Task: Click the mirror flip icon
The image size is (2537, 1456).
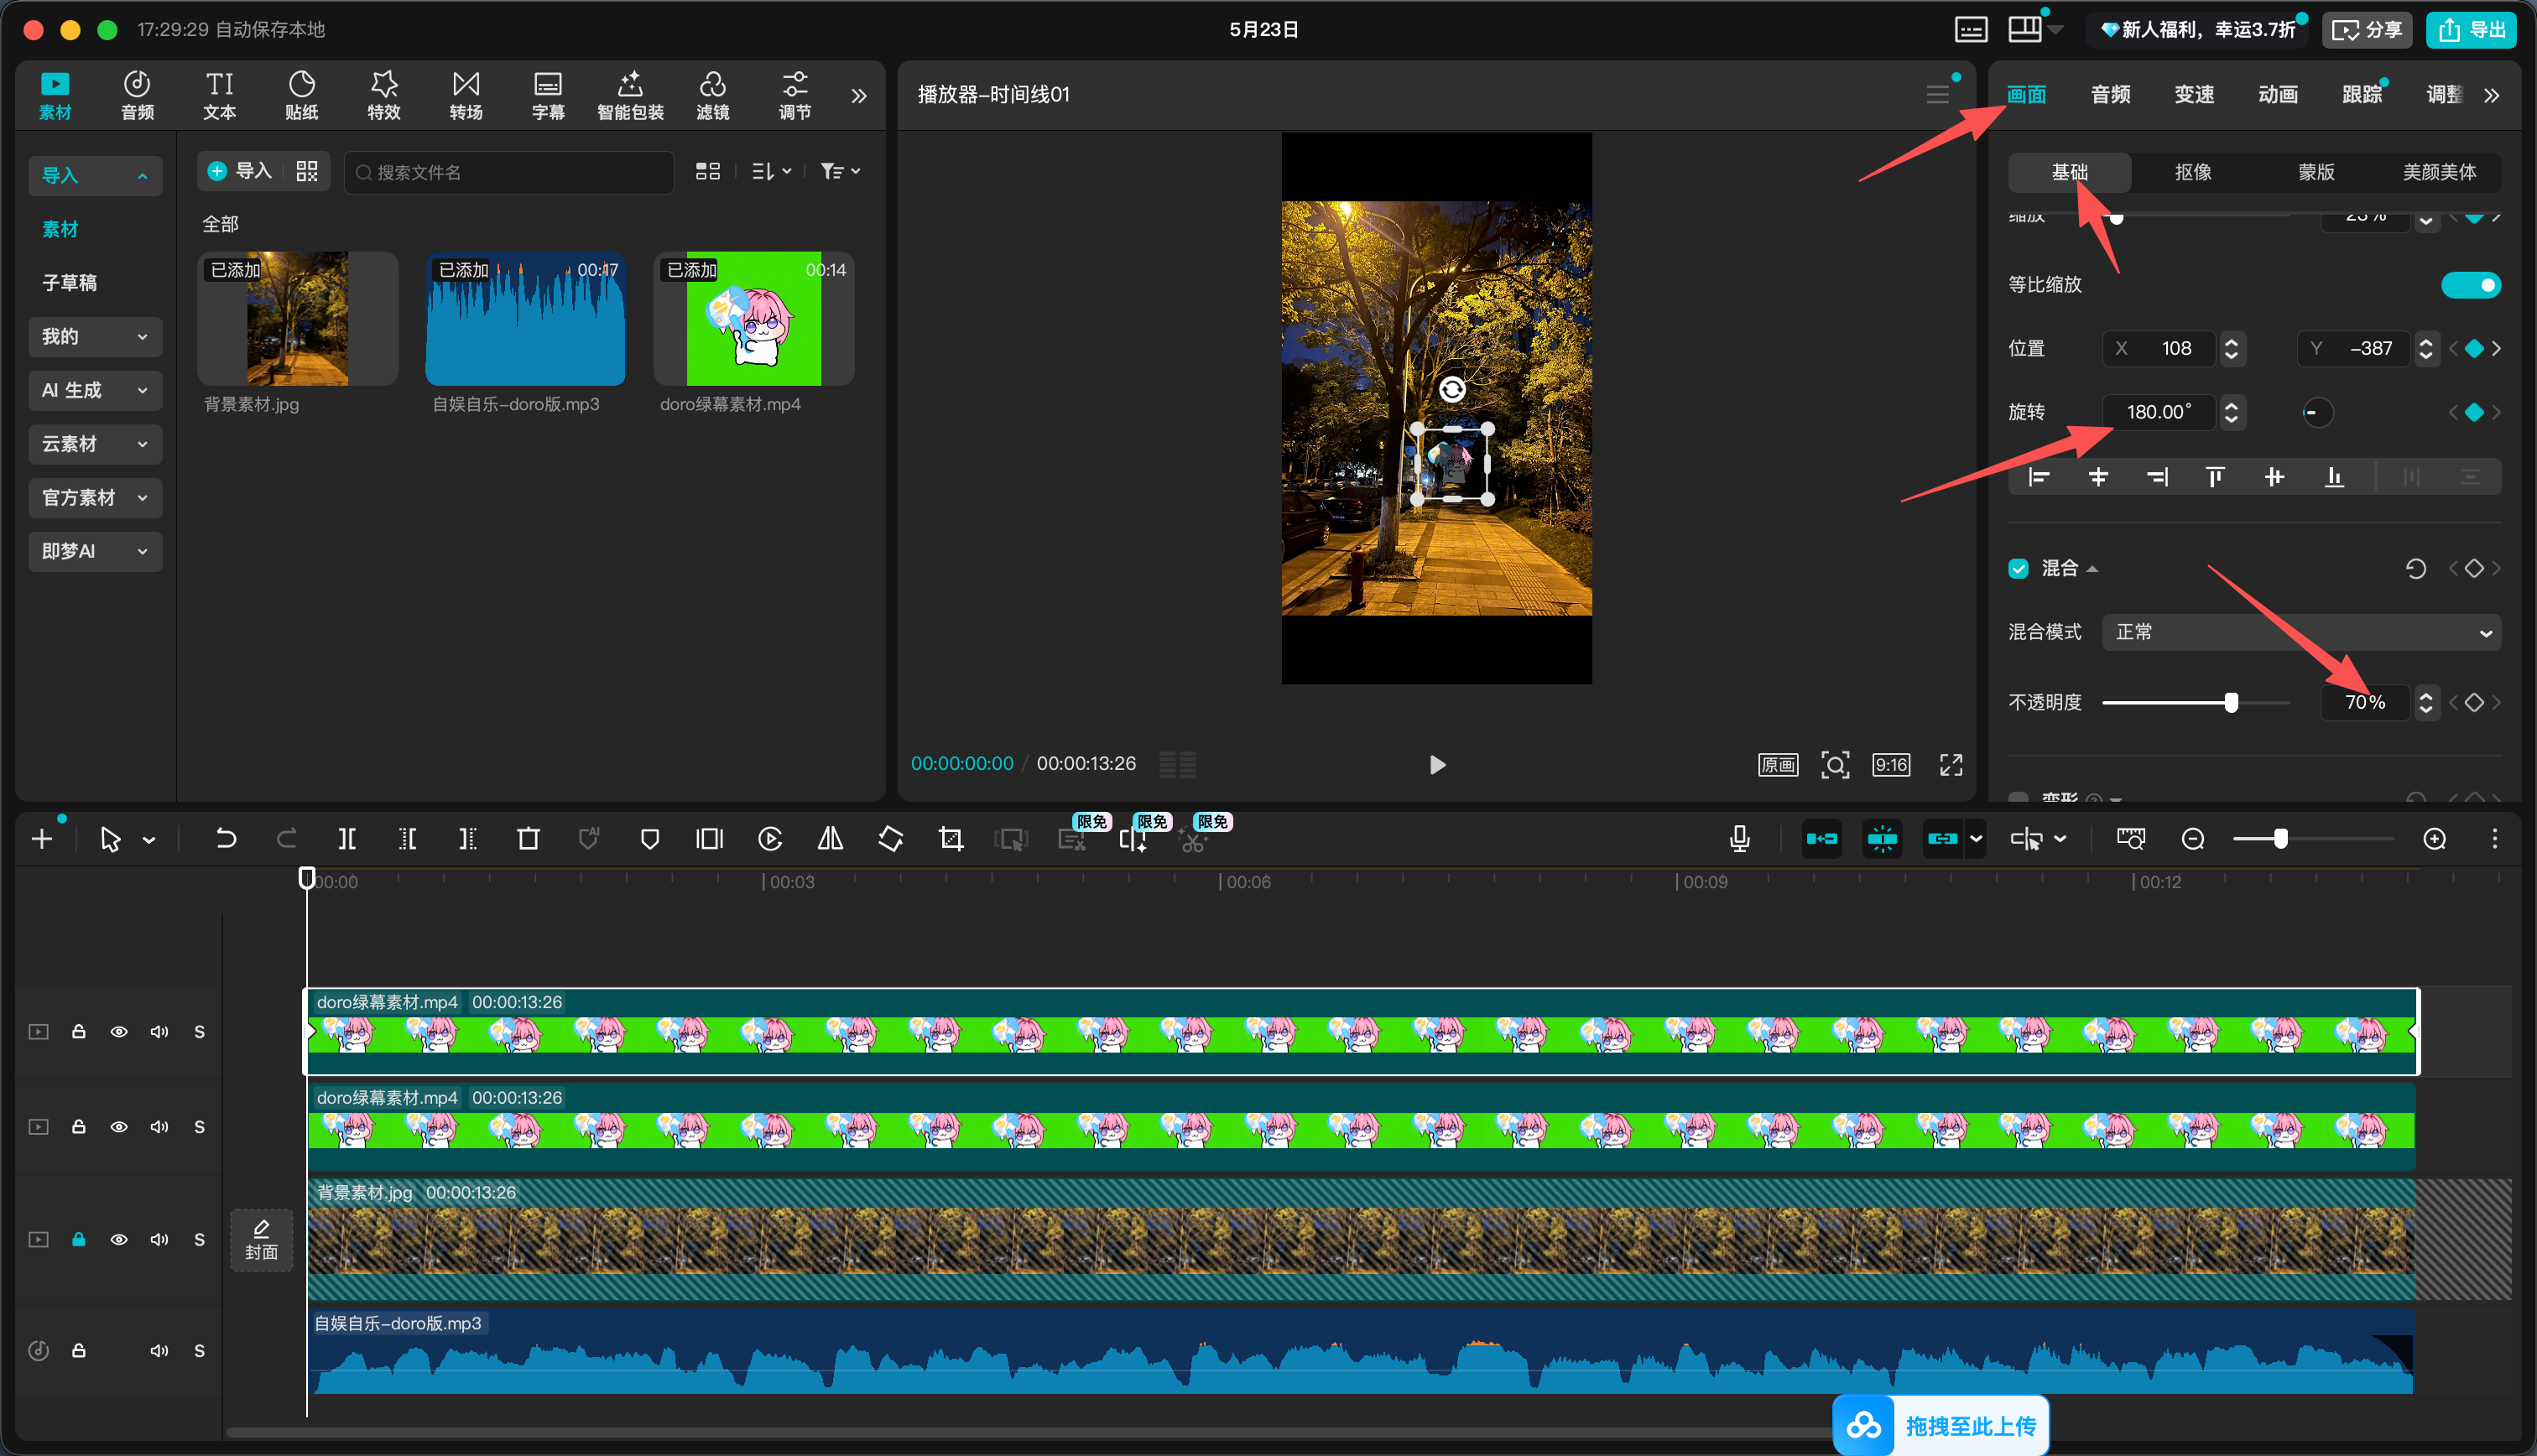Action: tap(830, 839)
